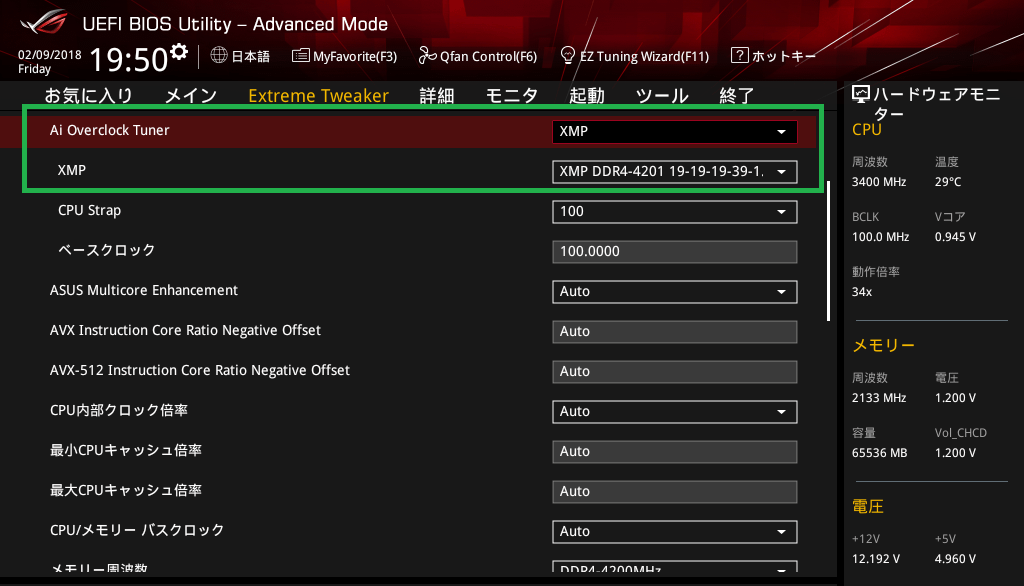Expand the CPU Strap dropdown
The height and width of the screenshot is (586, 1024).
click(675, 212)
